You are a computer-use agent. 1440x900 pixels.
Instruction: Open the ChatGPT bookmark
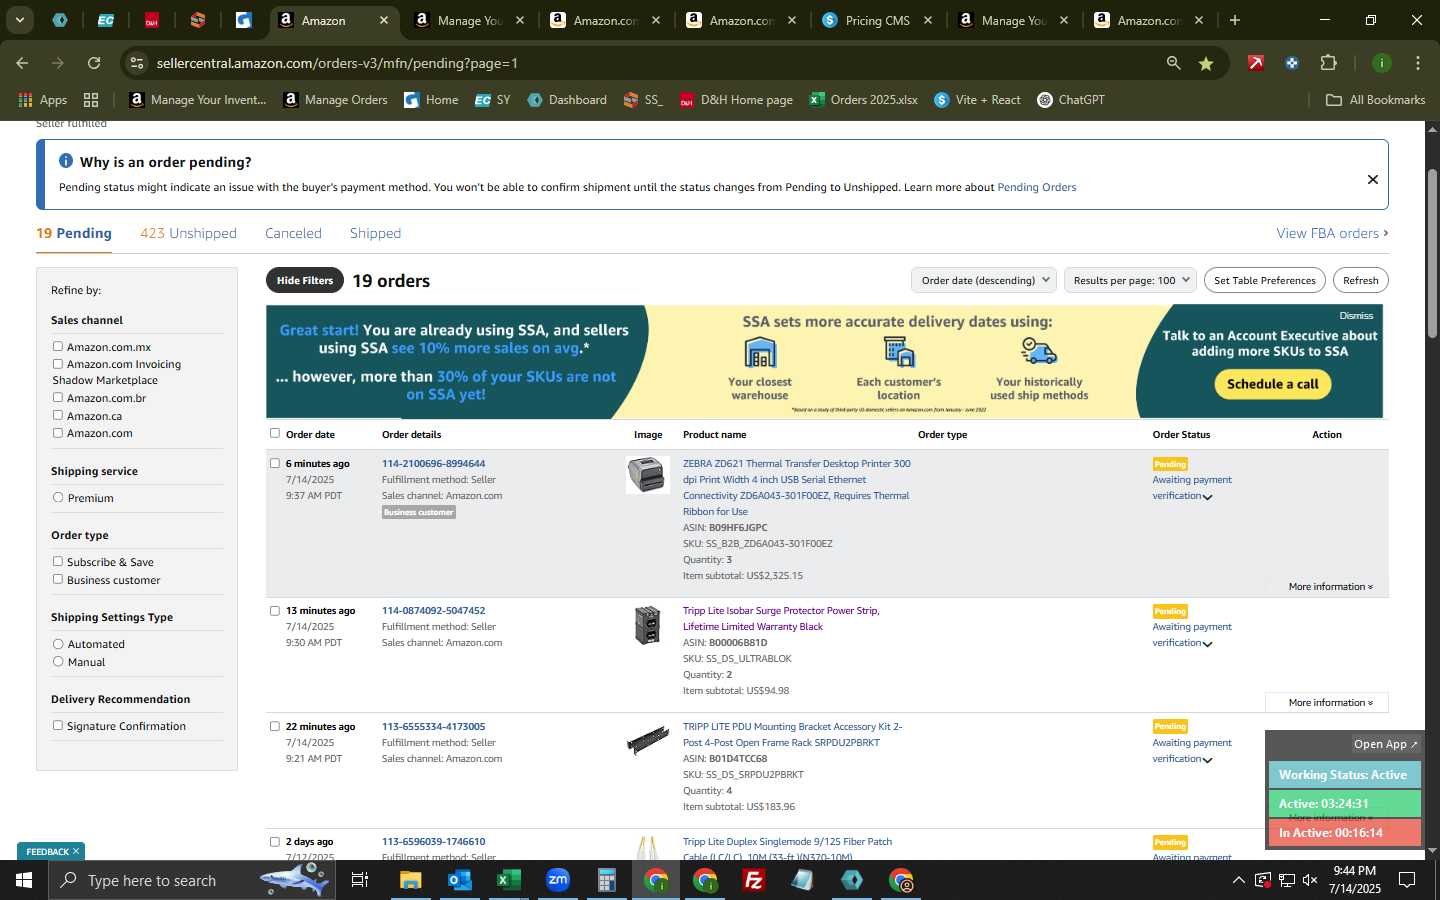click(1071, 100)
